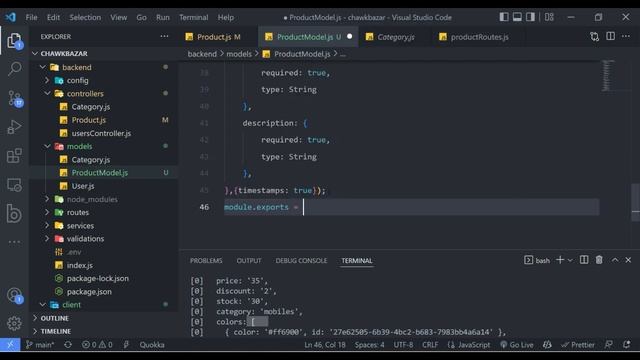Open the Manage gear icon

click(x=14, y=323)
